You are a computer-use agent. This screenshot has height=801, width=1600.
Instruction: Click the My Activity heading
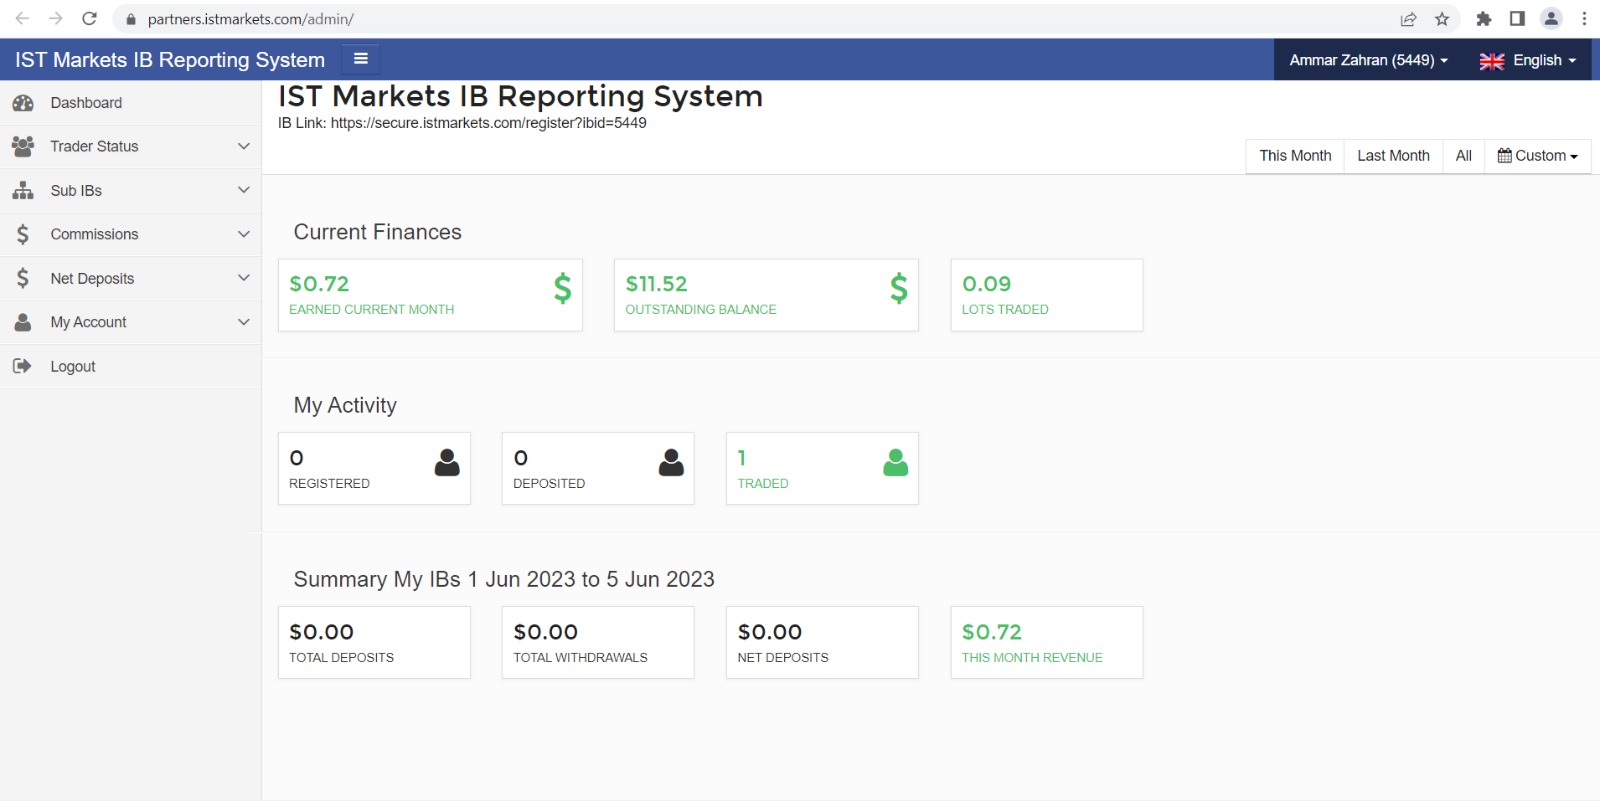[x=345, y=405]
